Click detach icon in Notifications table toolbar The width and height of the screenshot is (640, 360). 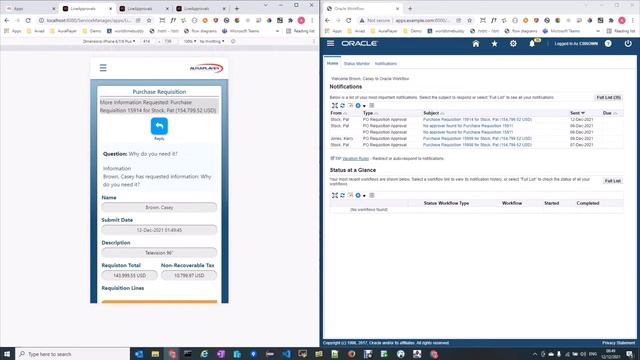335,106
